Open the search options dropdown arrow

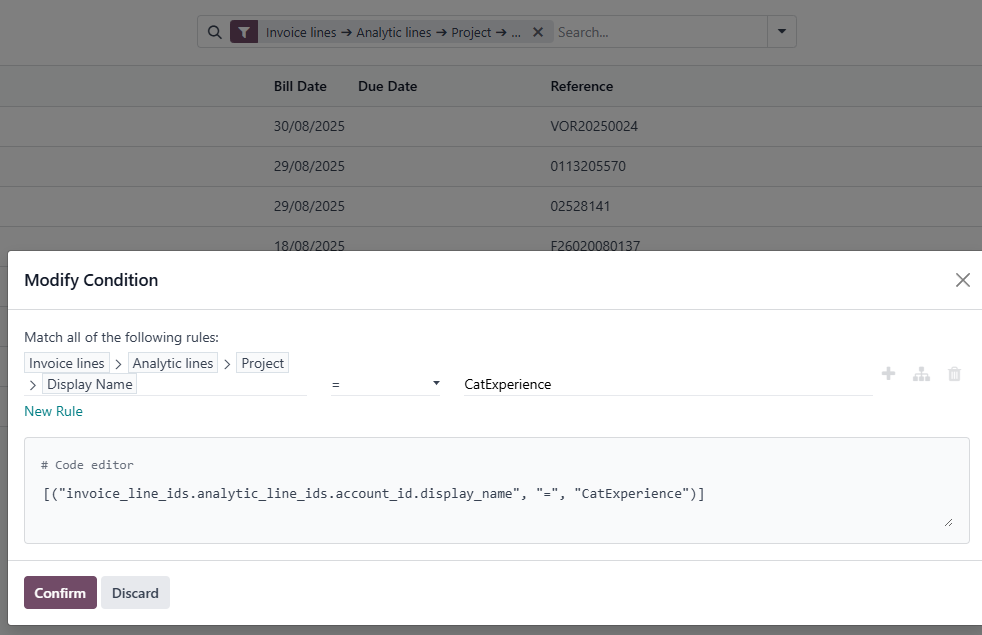click(781, 32)
